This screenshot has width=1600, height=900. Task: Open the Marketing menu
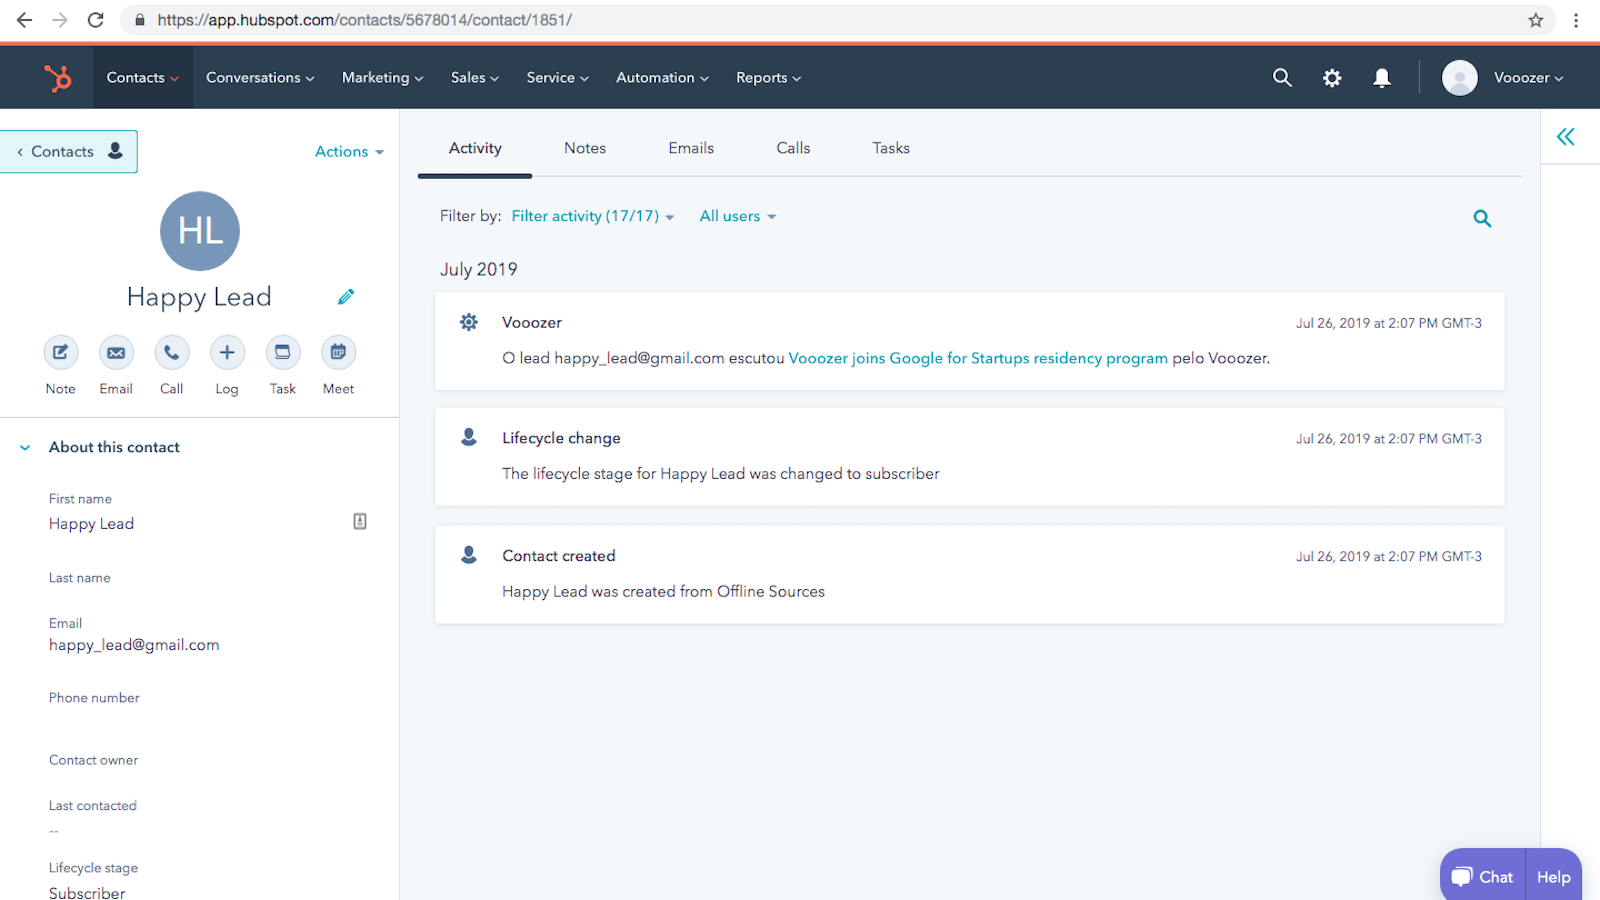pos(381,77)
